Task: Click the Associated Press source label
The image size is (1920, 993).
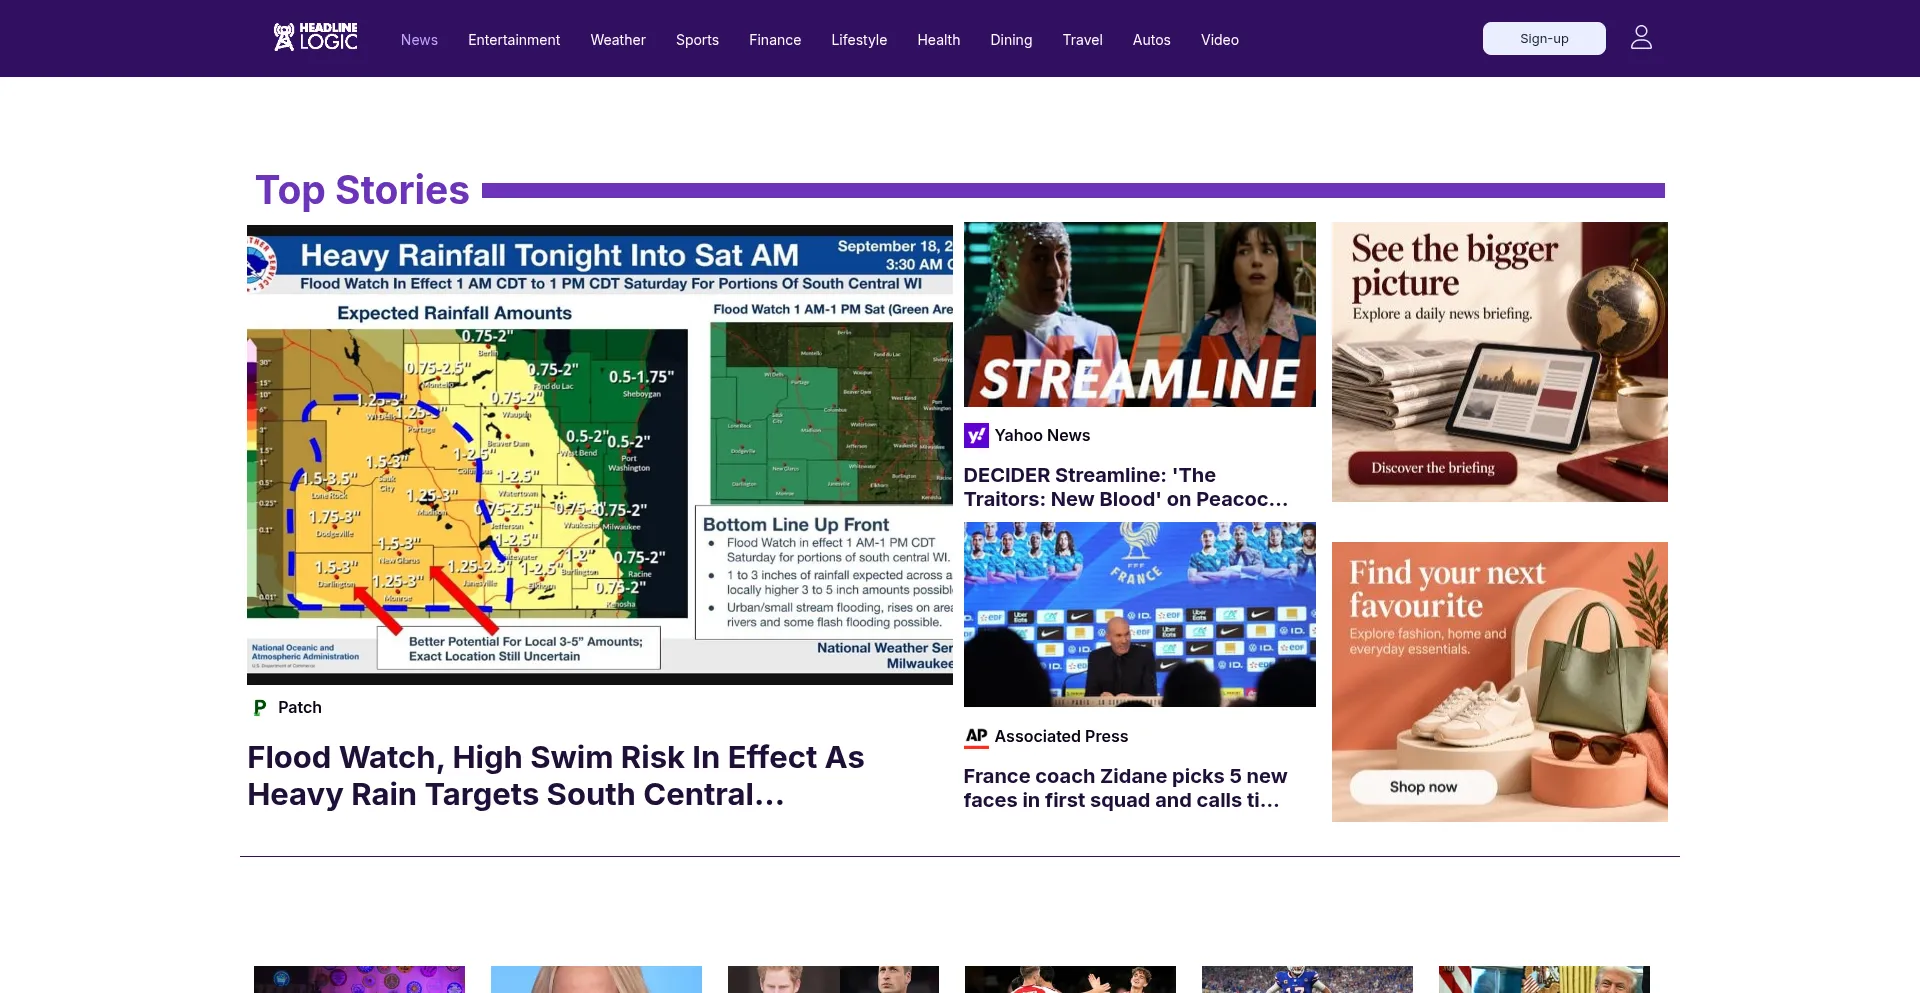Action: pos(1061,737)
